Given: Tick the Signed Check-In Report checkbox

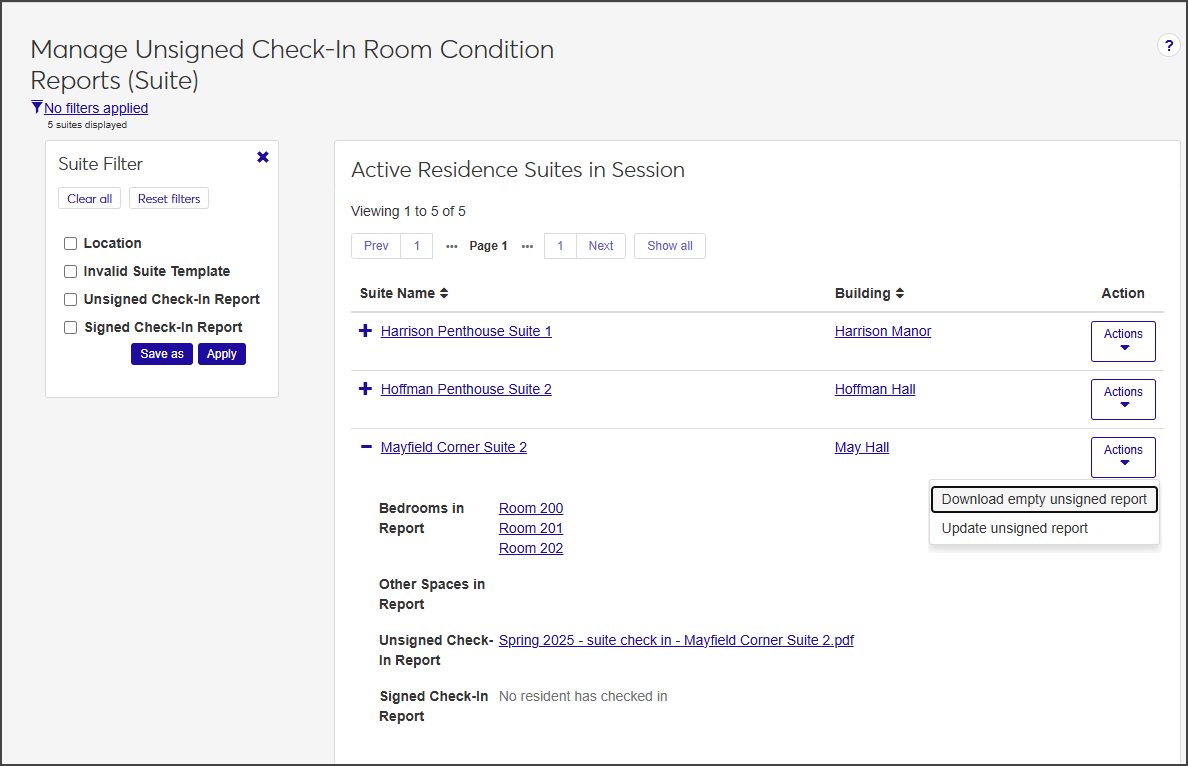Looking at the screenshot, I should (x=71, y=327).
